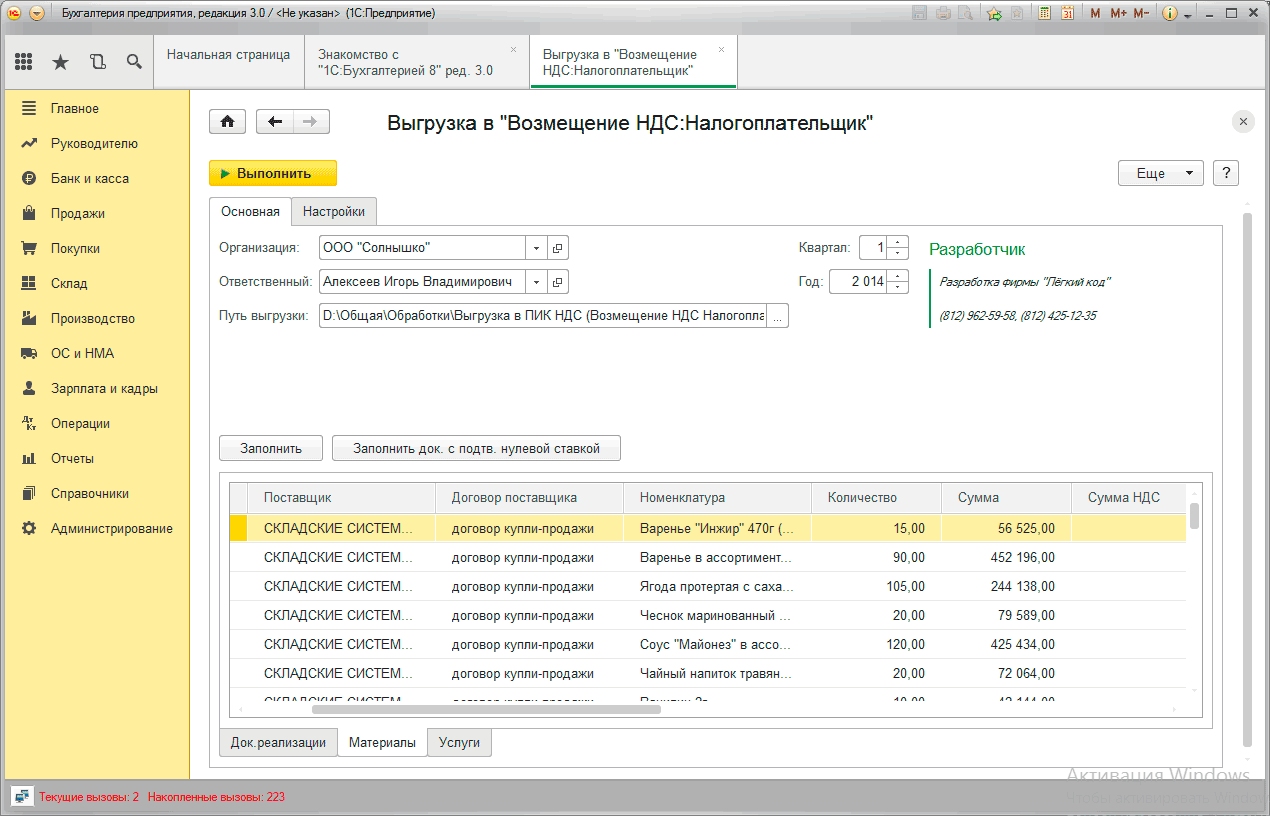Open the Организация field's linked record icon
Screen dimensions: 1270x816
(558, 248)
